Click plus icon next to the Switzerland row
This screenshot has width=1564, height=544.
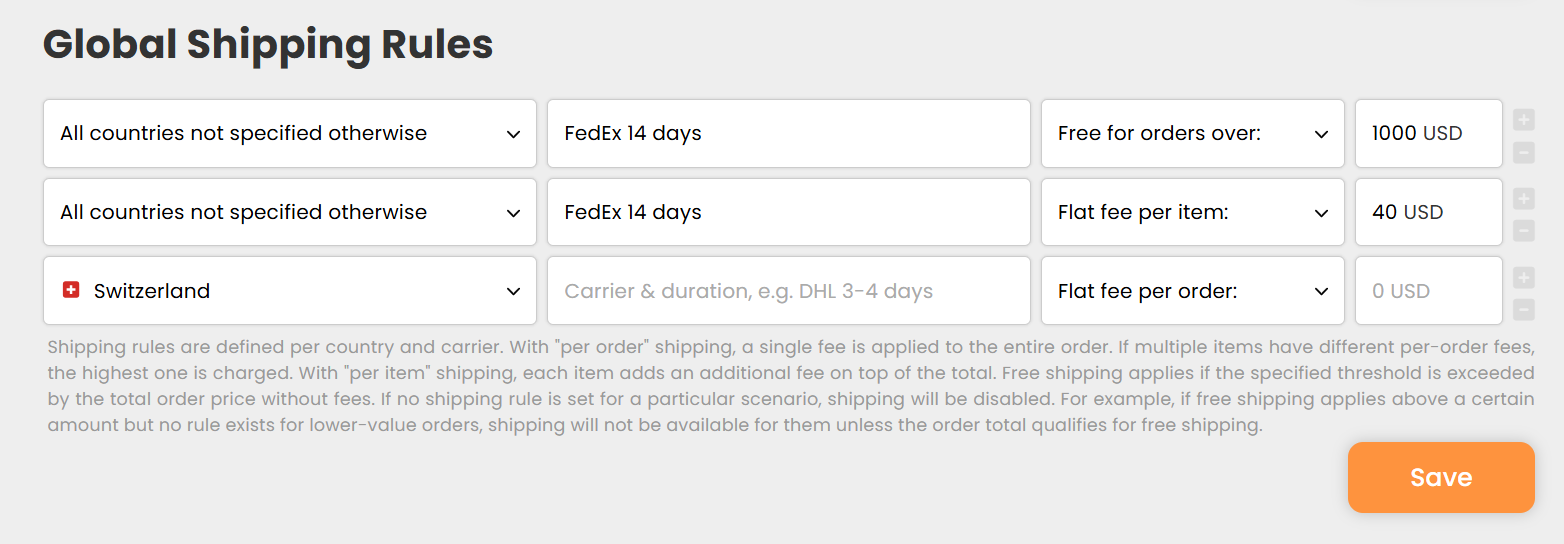pyautogui.click(x=1523, y=278)
